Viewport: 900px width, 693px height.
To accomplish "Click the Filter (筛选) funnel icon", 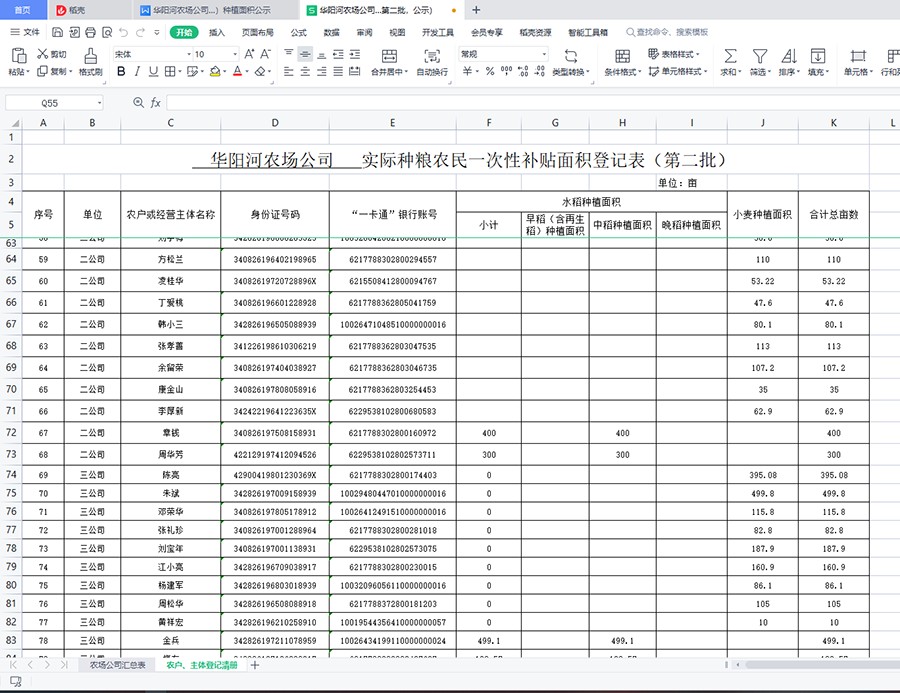I will (759, 56).
